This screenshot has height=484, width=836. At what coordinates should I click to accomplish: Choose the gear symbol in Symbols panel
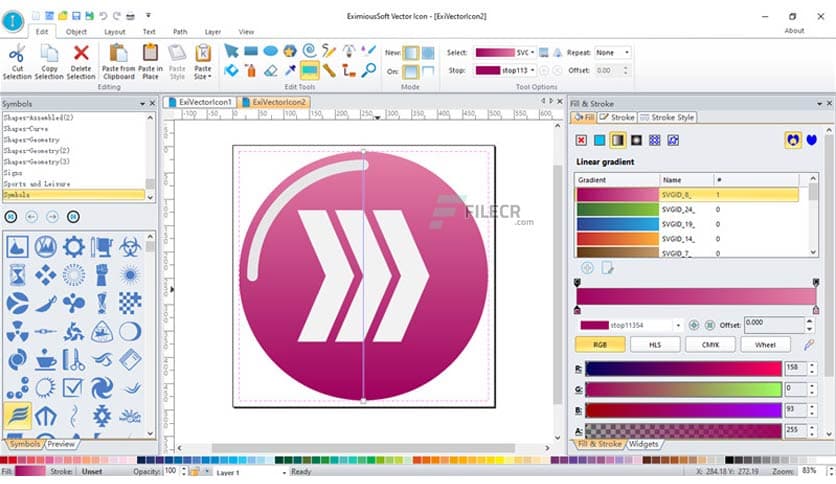click(x=74, y=247)
